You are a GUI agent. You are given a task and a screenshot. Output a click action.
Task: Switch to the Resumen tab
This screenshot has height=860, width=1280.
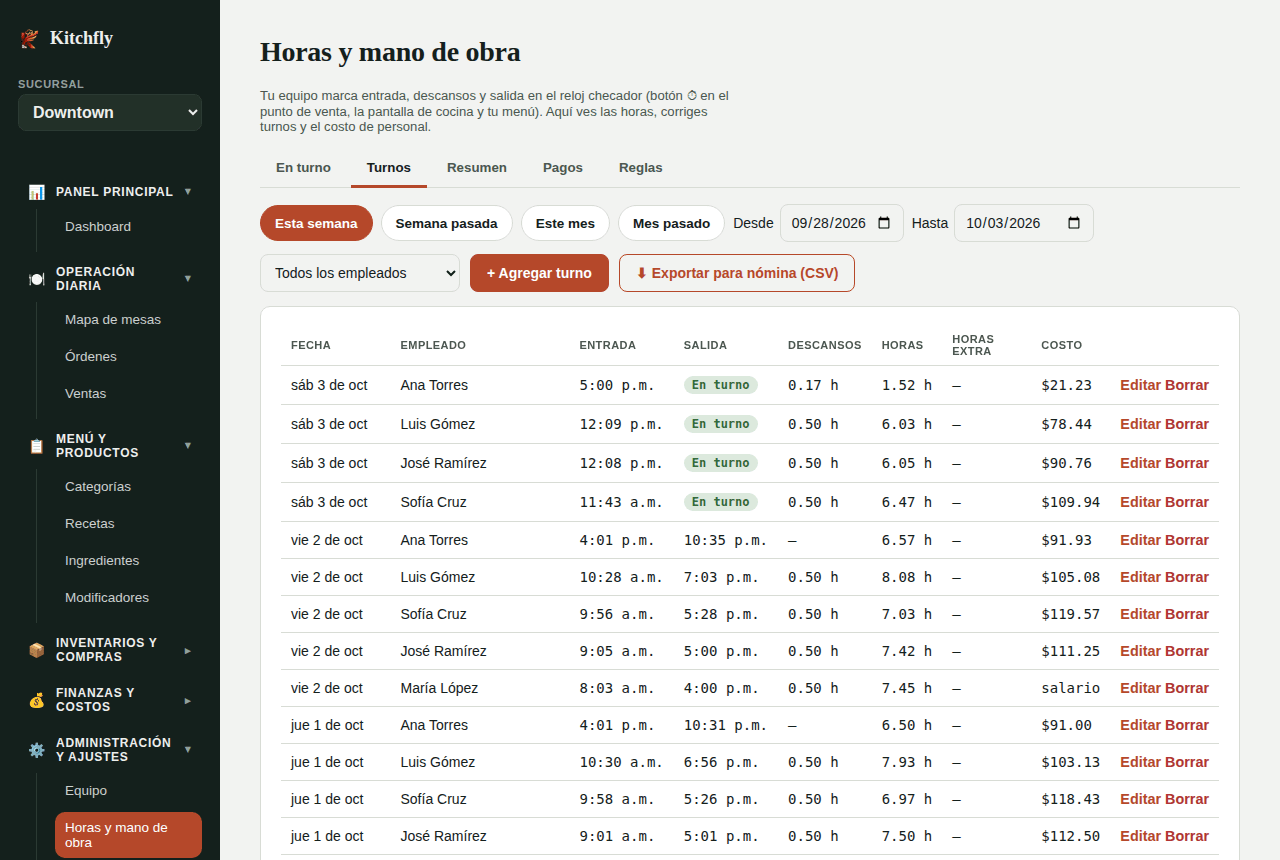pos(477,168)
